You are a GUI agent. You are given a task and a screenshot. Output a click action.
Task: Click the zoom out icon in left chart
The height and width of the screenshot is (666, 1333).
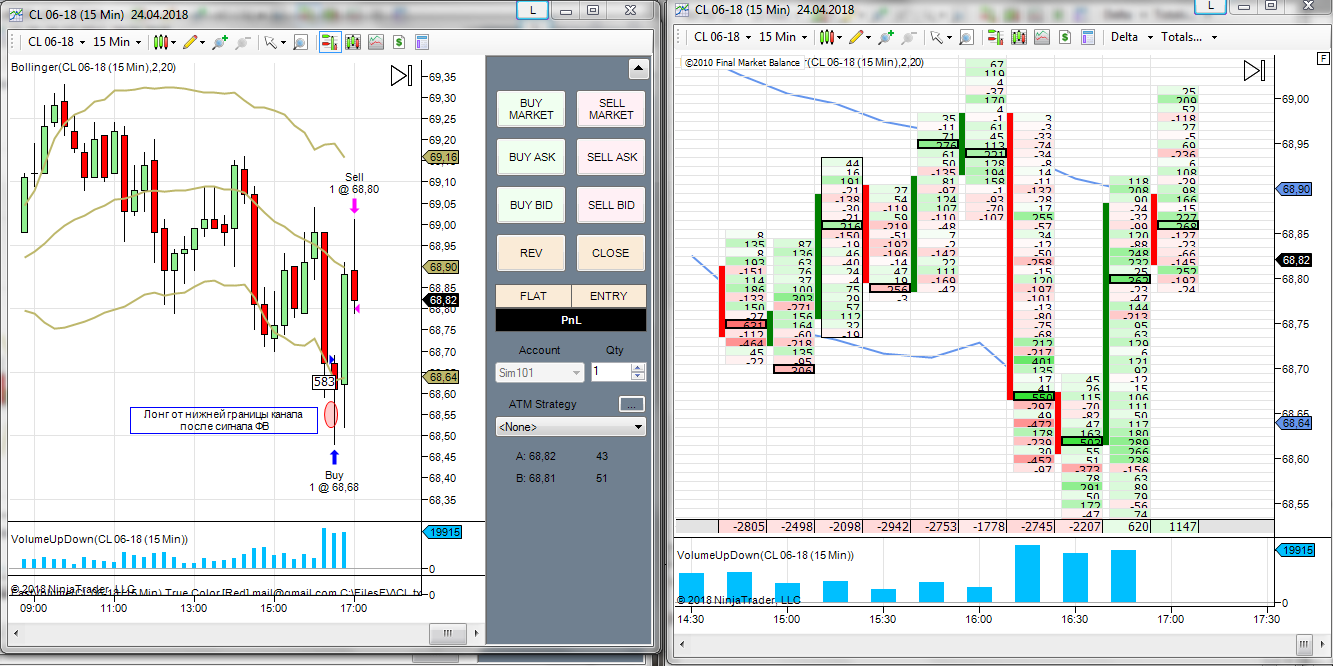242,42
